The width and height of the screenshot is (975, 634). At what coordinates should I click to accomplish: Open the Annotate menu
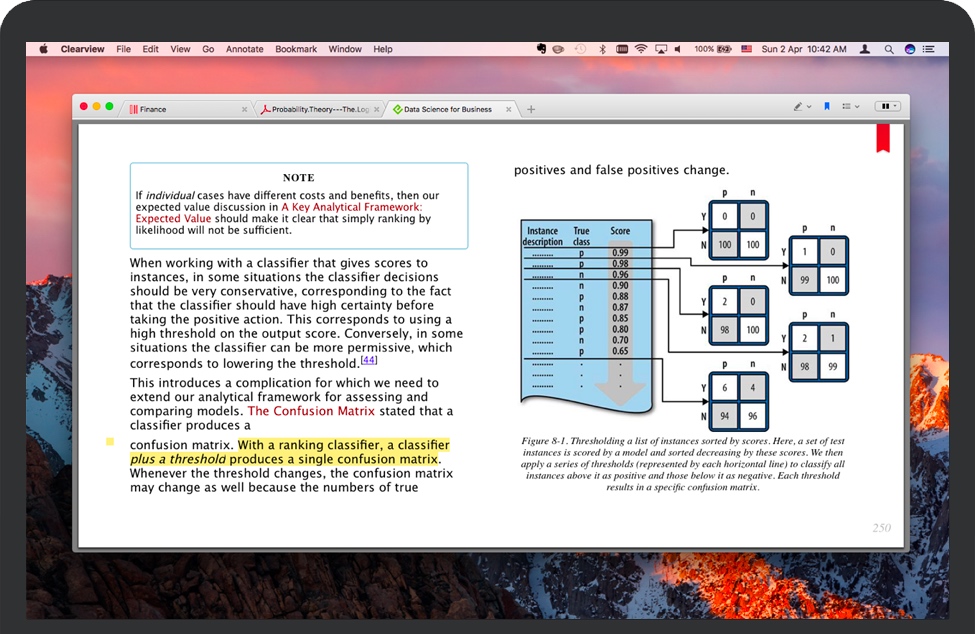tap(244, 49)
